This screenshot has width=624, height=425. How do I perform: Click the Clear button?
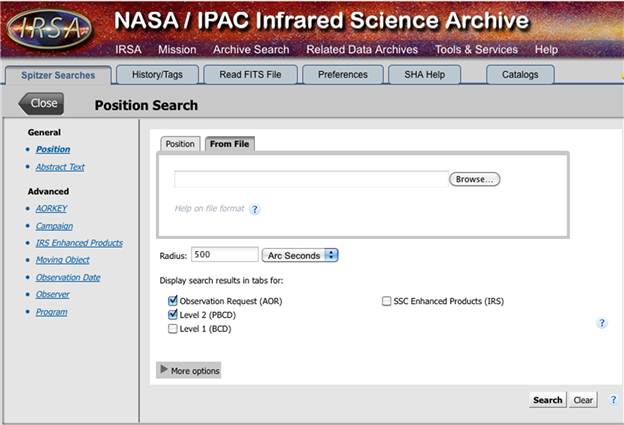[x=583, y=400]
